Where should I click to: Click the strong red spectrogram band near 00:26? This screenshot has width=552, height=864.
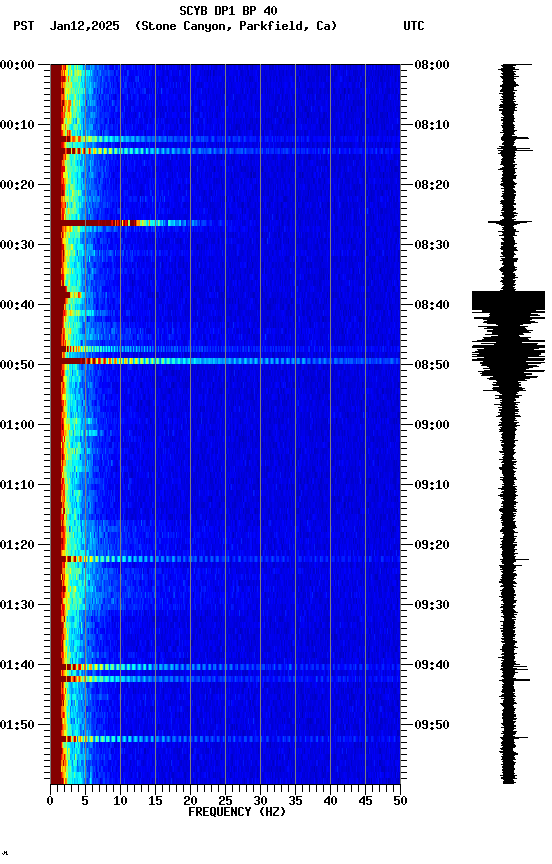138,223
